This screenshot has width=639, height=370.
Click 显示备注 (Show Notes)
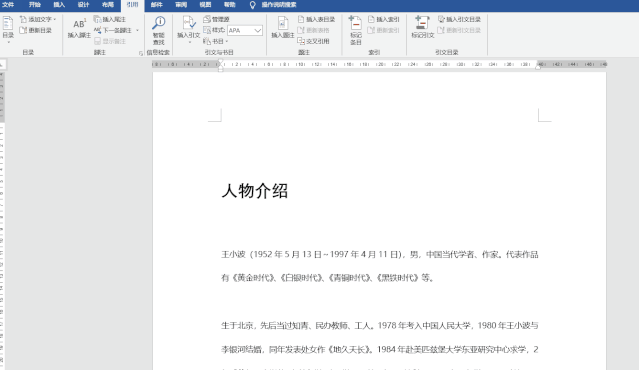(110, 41)
